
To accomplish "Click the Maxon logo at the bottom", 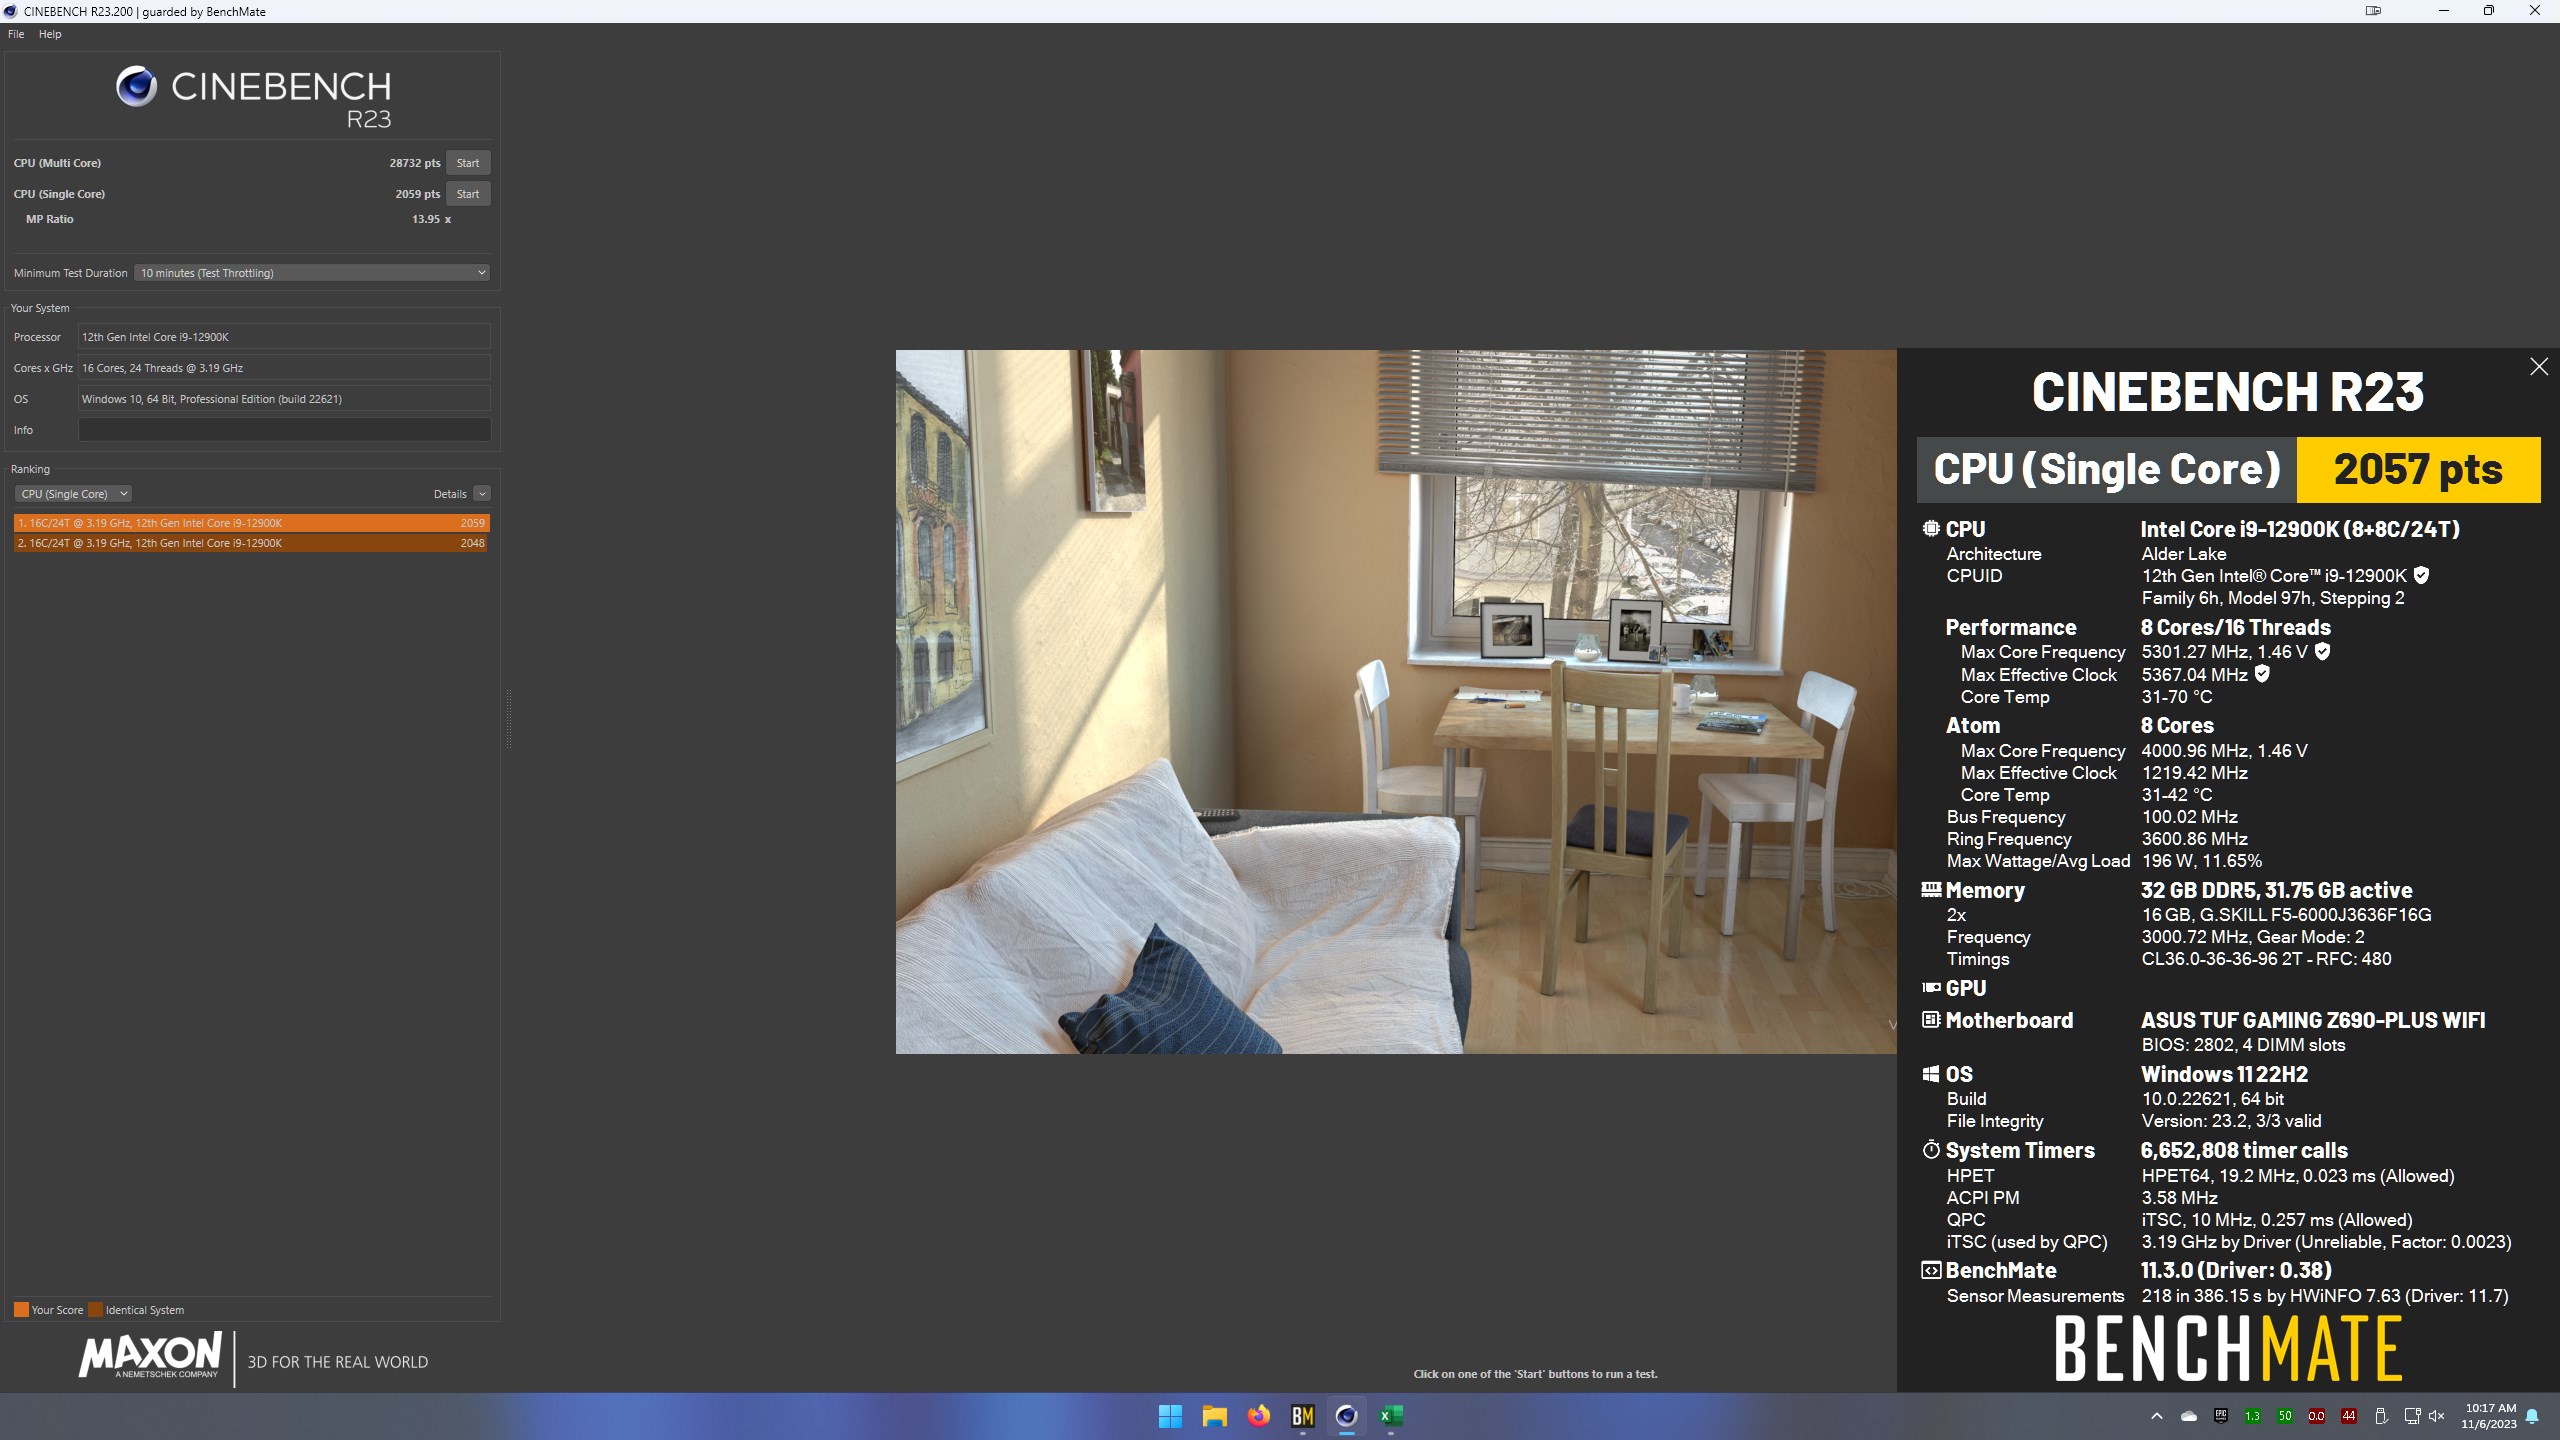I will 150,1356.
